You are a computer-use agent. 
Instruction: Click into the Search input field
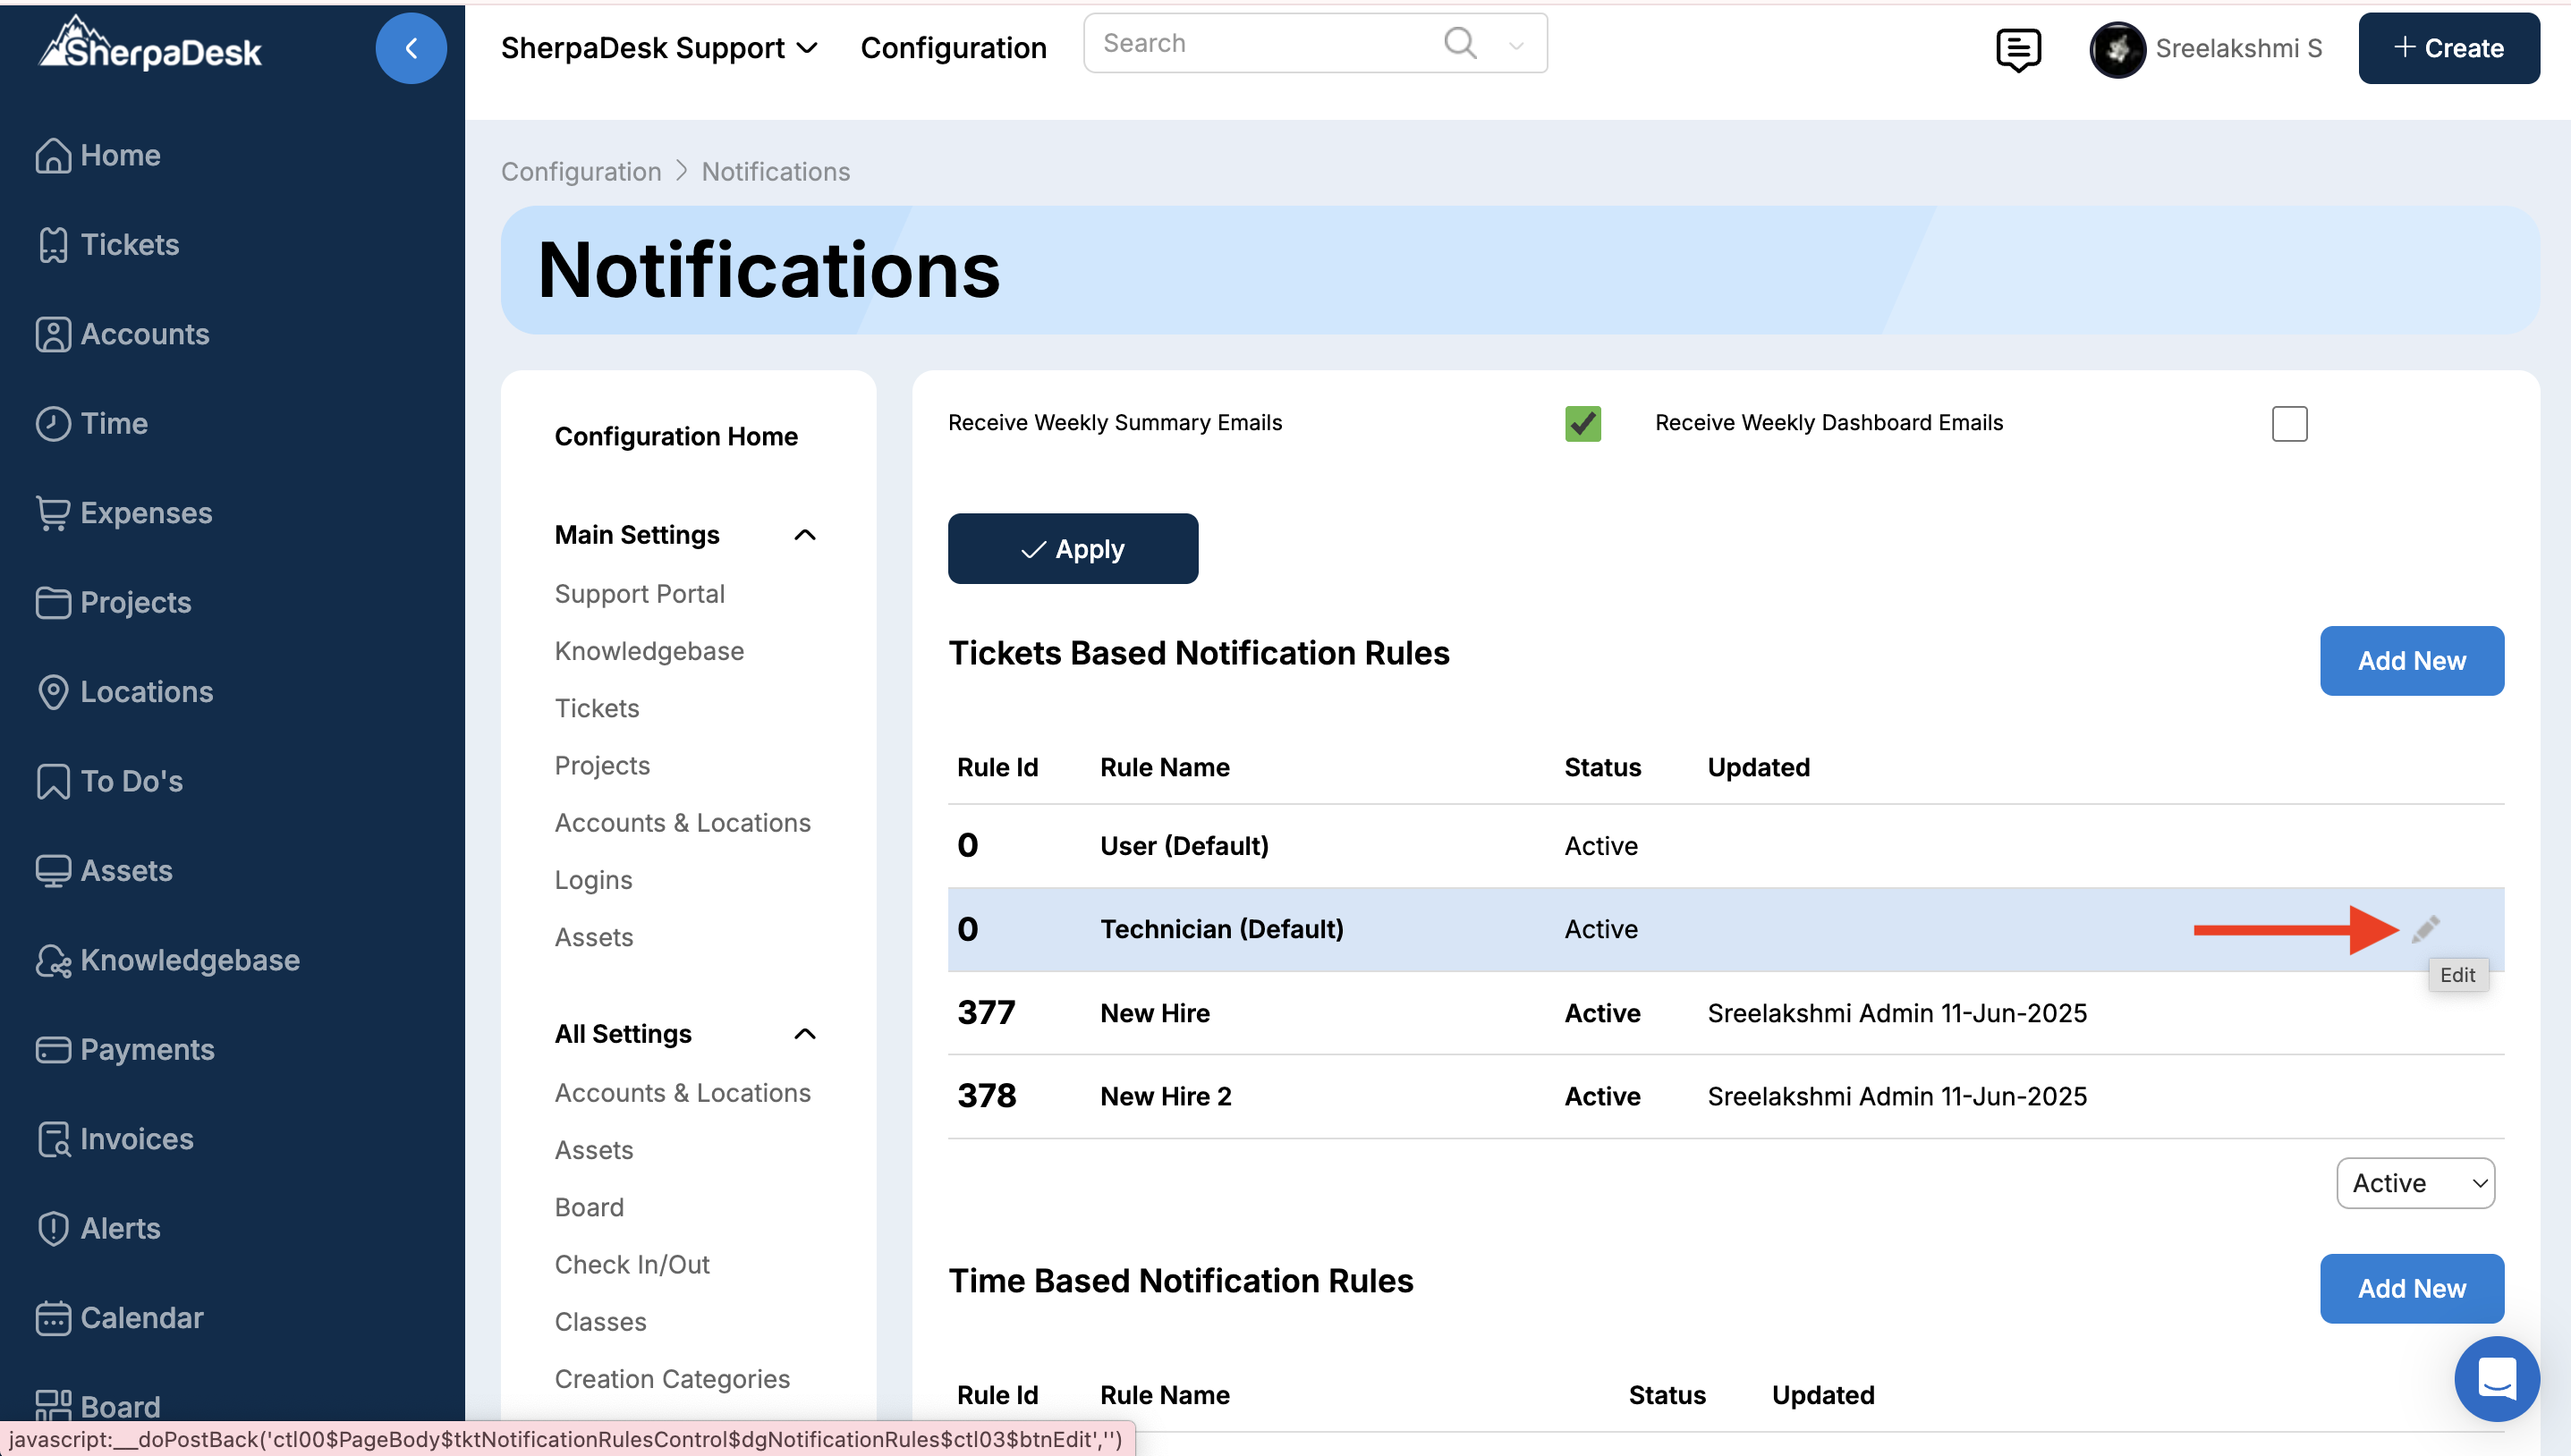coord(1260,43)
